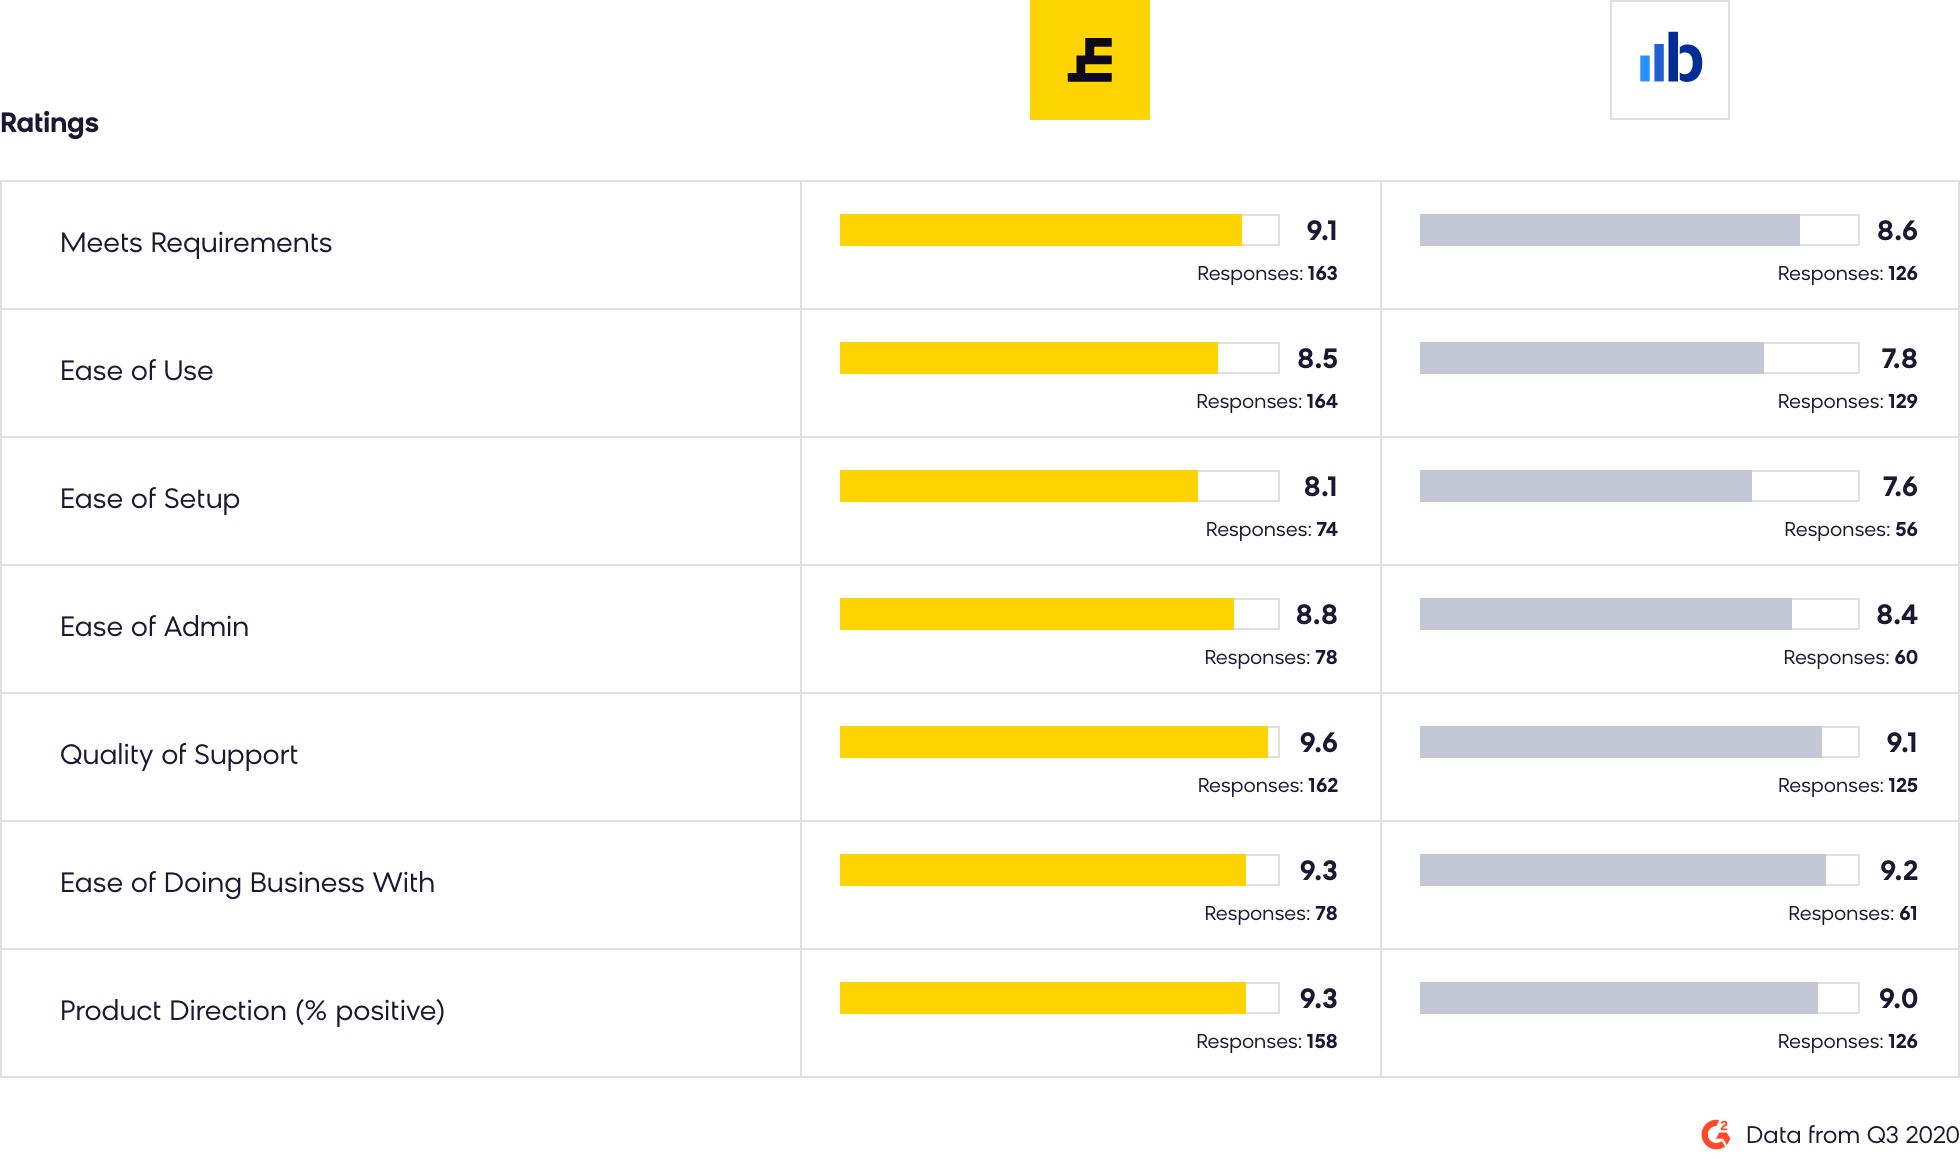Image resolution: width=1960 pixels, height=1158 pixels.
Task: Click gray Ease of Admin bar
Action: pos(1605,614)
